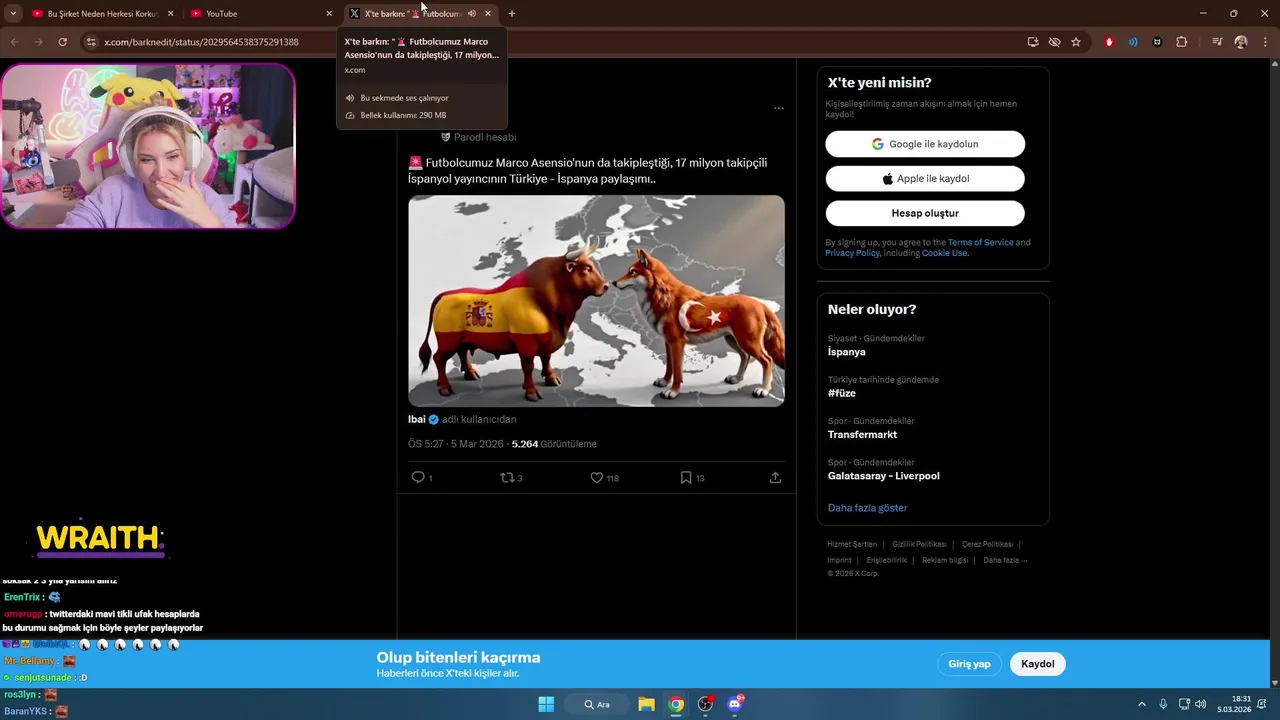Select the X'te barkın tab
The height and width of the screenshot is (720, 1280).
(420, 14)
